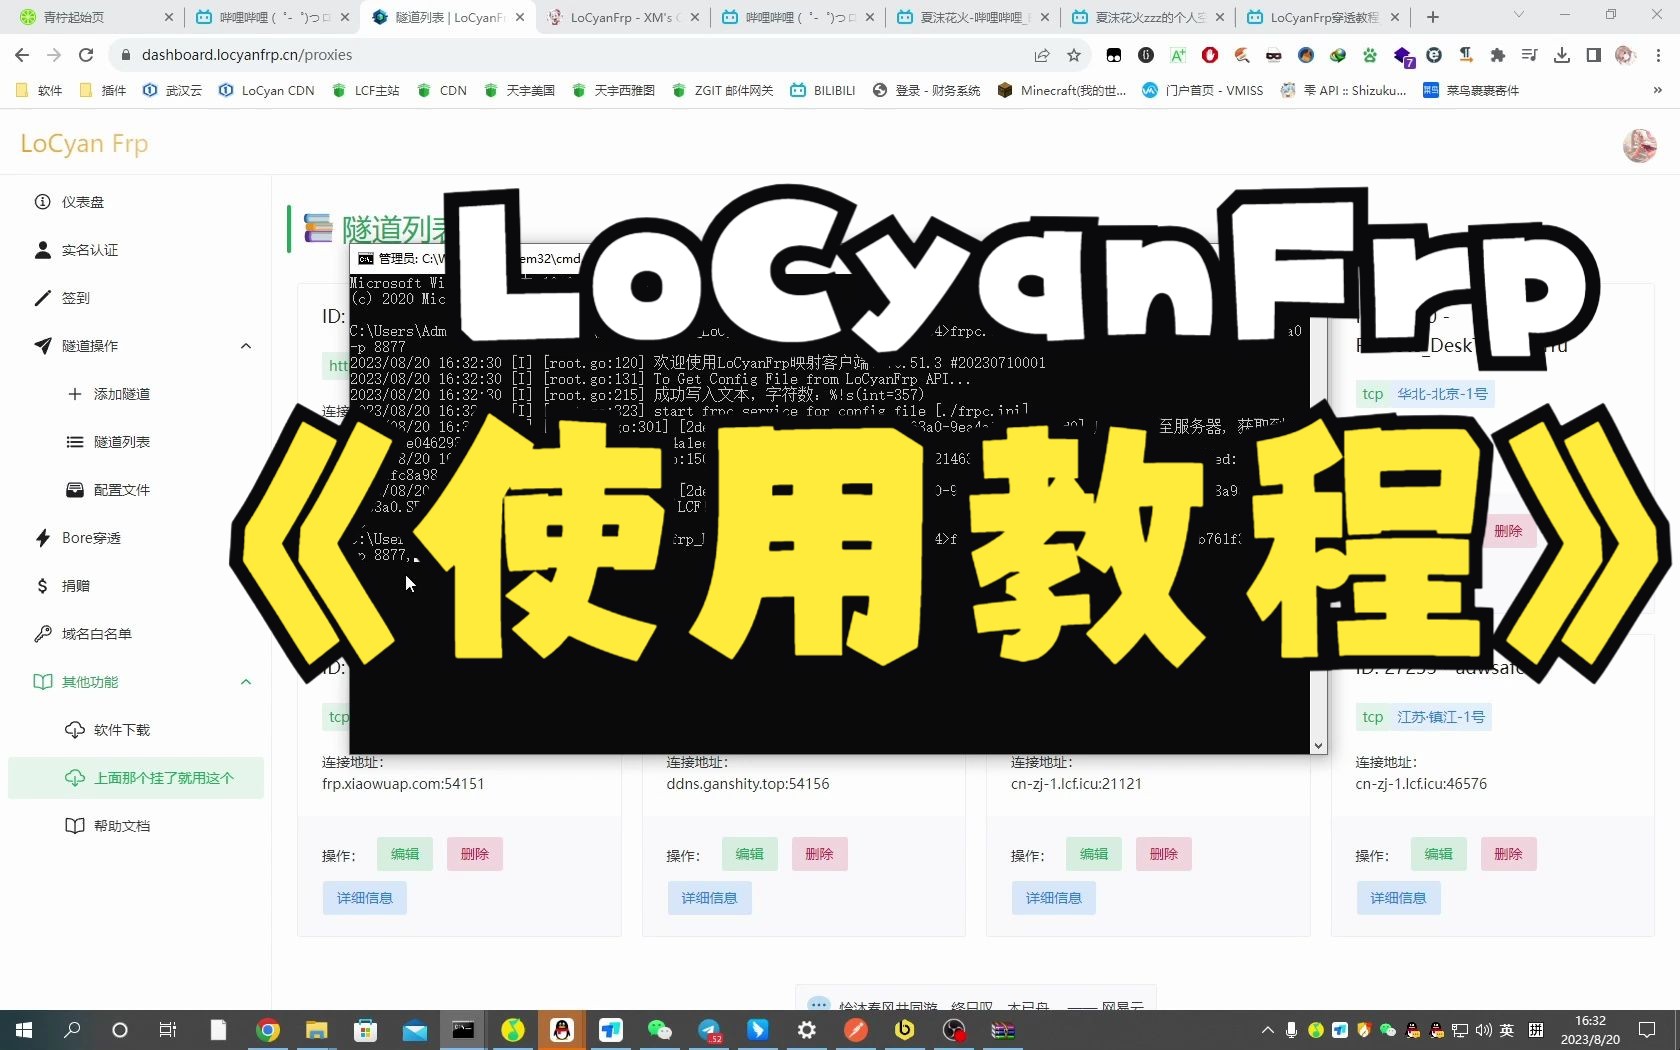Click the user avatar at top right
Screen dimensions: 1680x1050
1639,145
